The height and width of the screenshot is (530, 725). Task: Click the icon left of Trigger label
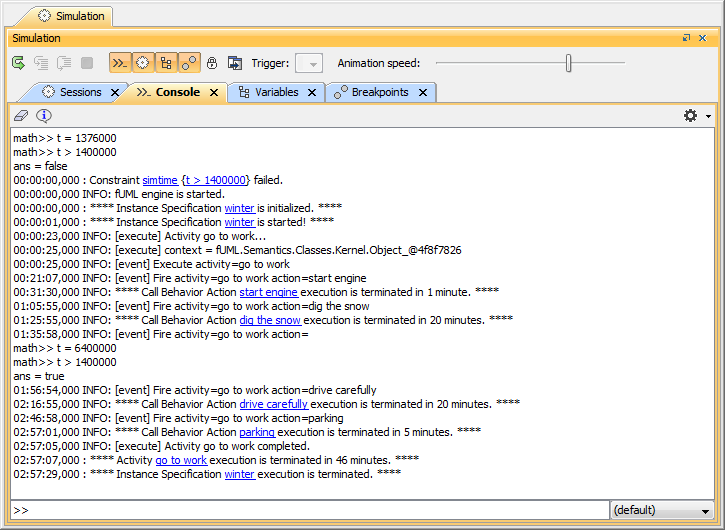coord(235,63)
